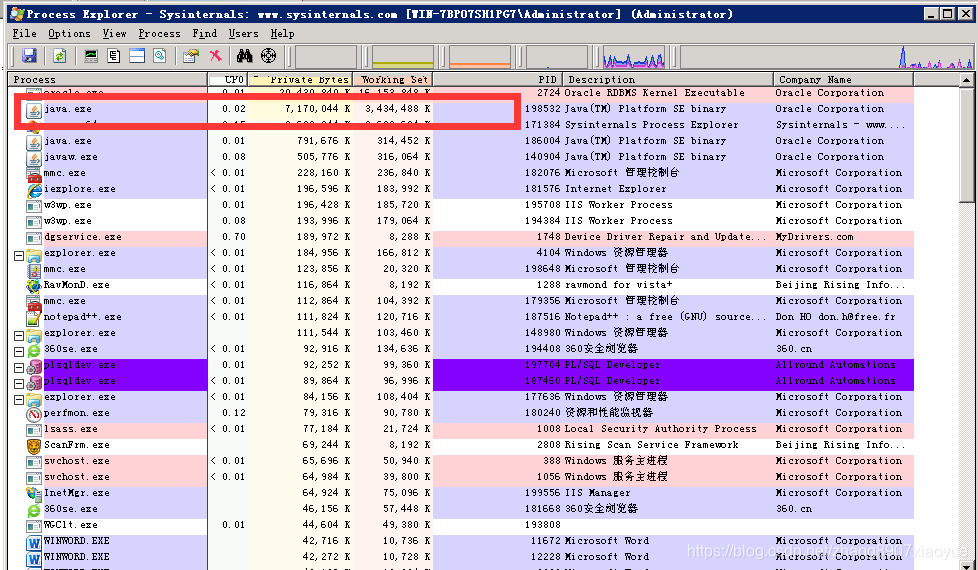Click the 'ravmond for vista+' description

coord(618,285)
